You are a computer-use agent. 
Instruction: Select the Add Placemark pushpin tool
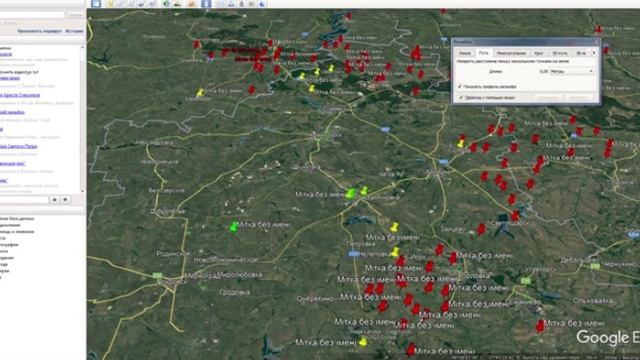tap(110, 4)
